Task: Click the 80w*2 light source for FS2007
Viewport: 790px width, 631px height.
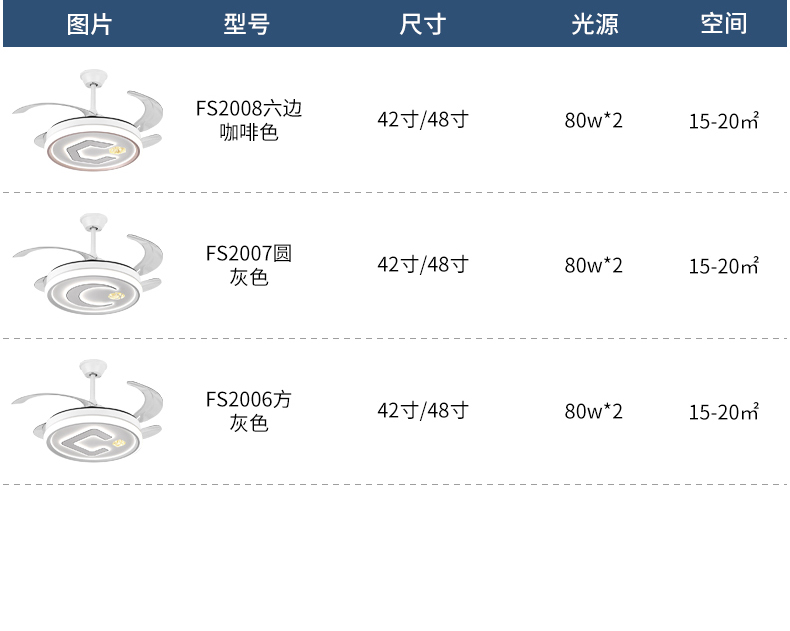Action: point(594,265)
